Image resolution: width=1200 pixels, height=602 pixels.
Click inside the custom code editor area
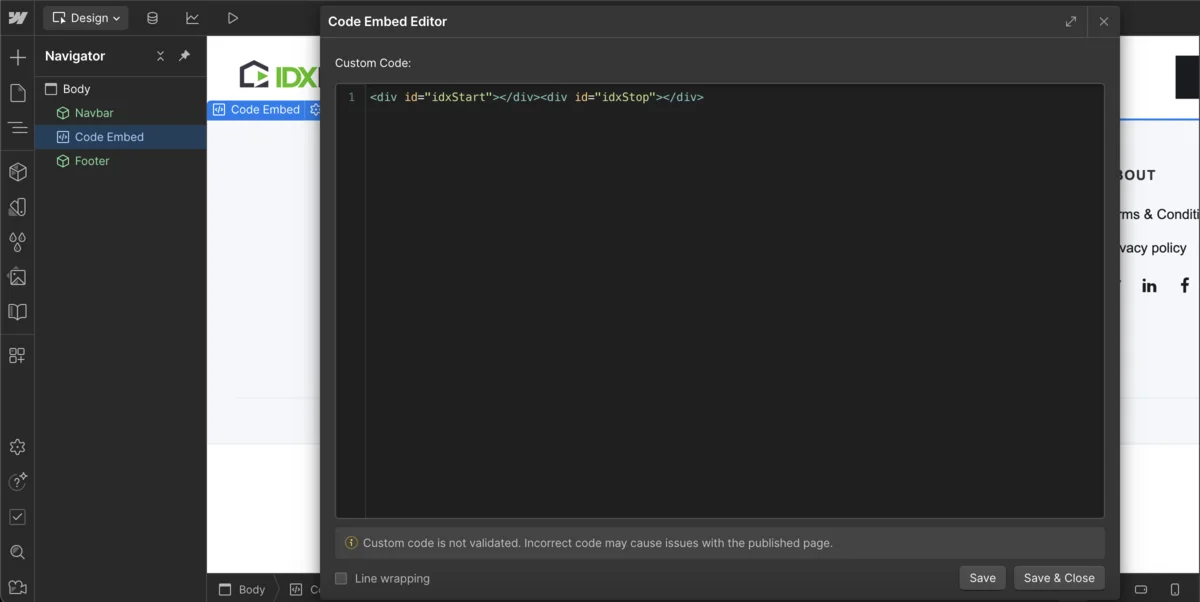pos(734,300)
